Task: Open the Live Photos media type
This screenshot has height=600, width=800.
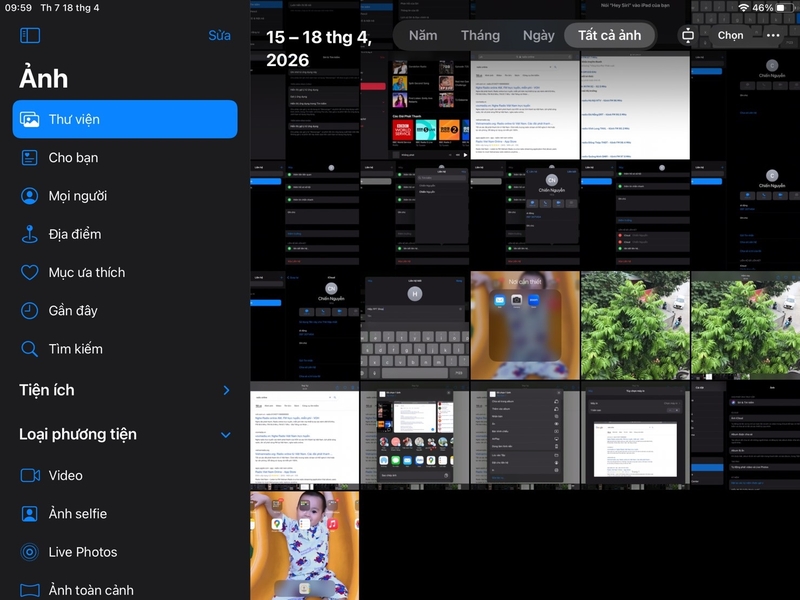Action: [125, 552]
